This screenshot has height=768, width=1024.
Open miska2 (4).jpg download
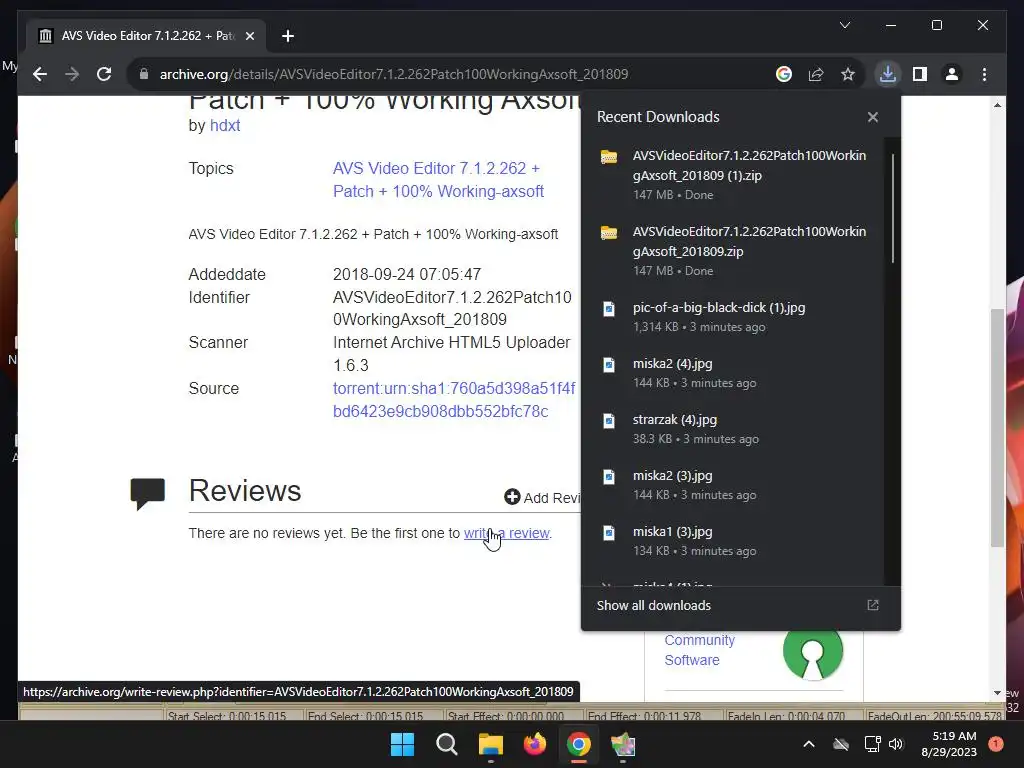[735, 373]
